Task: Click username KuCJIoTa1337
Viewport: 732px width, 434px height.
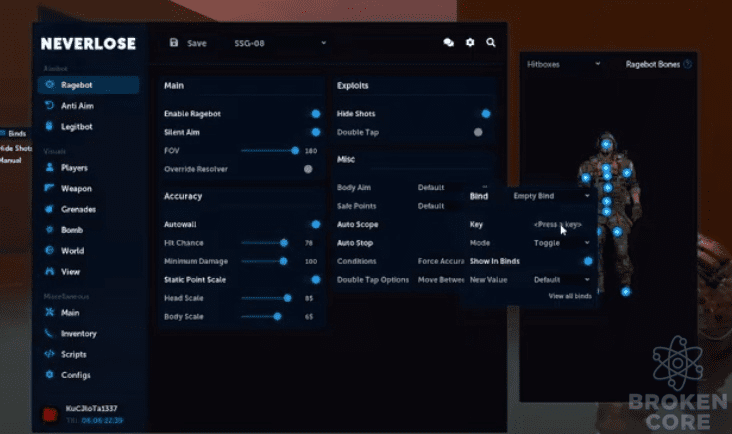Action: [92, 408]
